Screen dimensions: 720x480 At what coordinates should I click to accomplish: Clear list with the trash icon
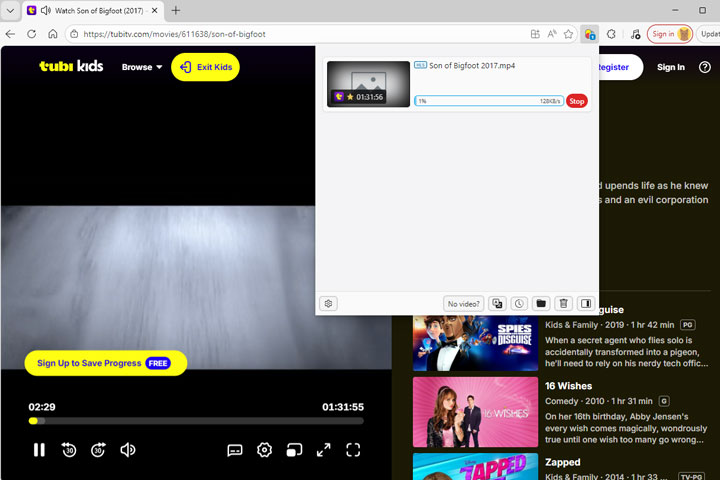coord(563,304)
